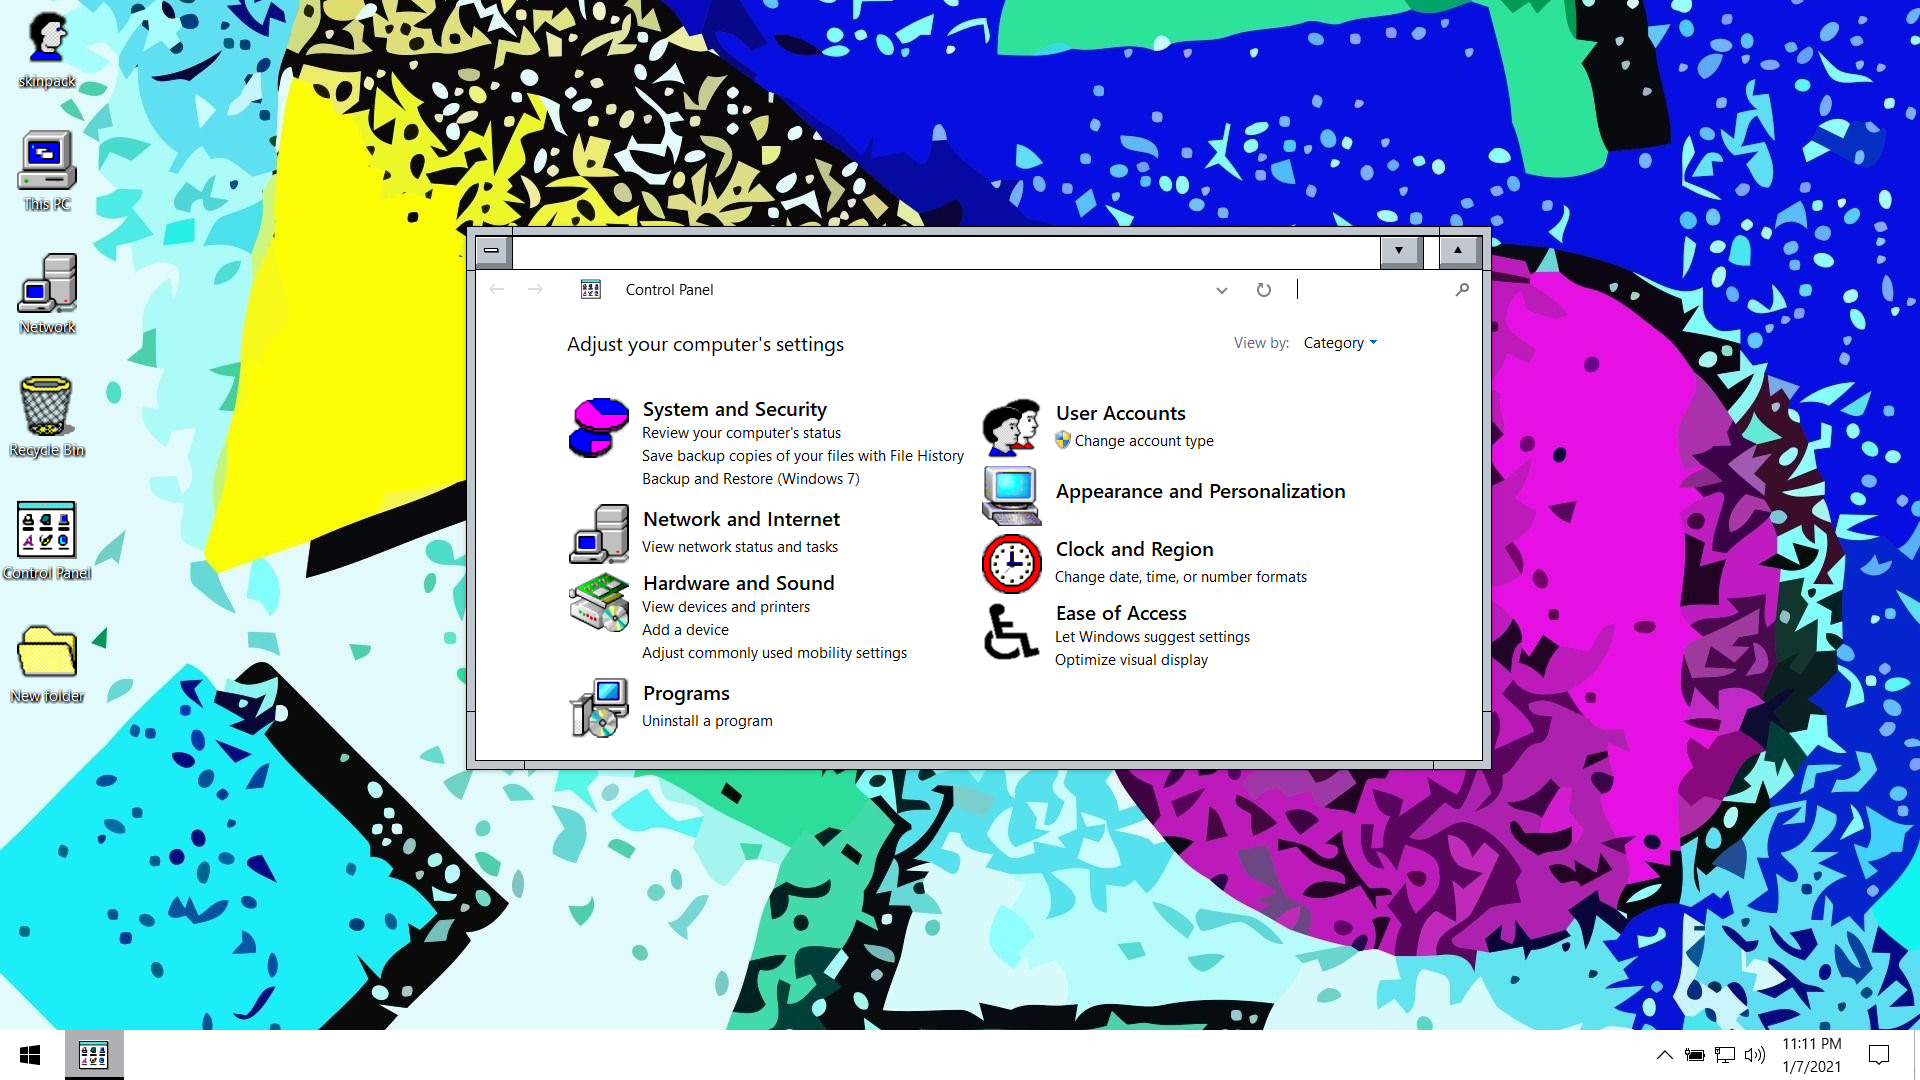Click the refresh icon in address bar
The height and width of the screenshot is (1080, 1920).
tap(1264, 290)
